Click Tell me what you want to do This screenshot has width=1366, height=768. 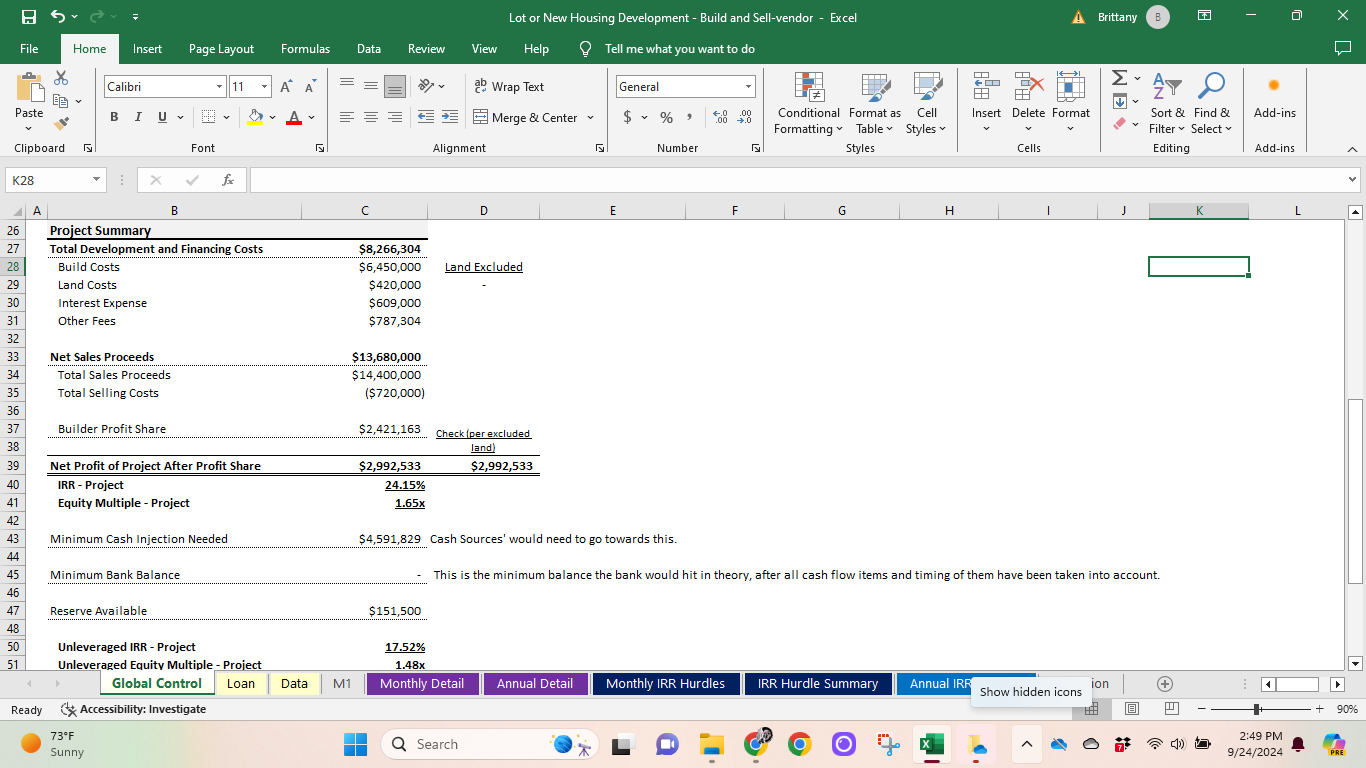[680, 48]
